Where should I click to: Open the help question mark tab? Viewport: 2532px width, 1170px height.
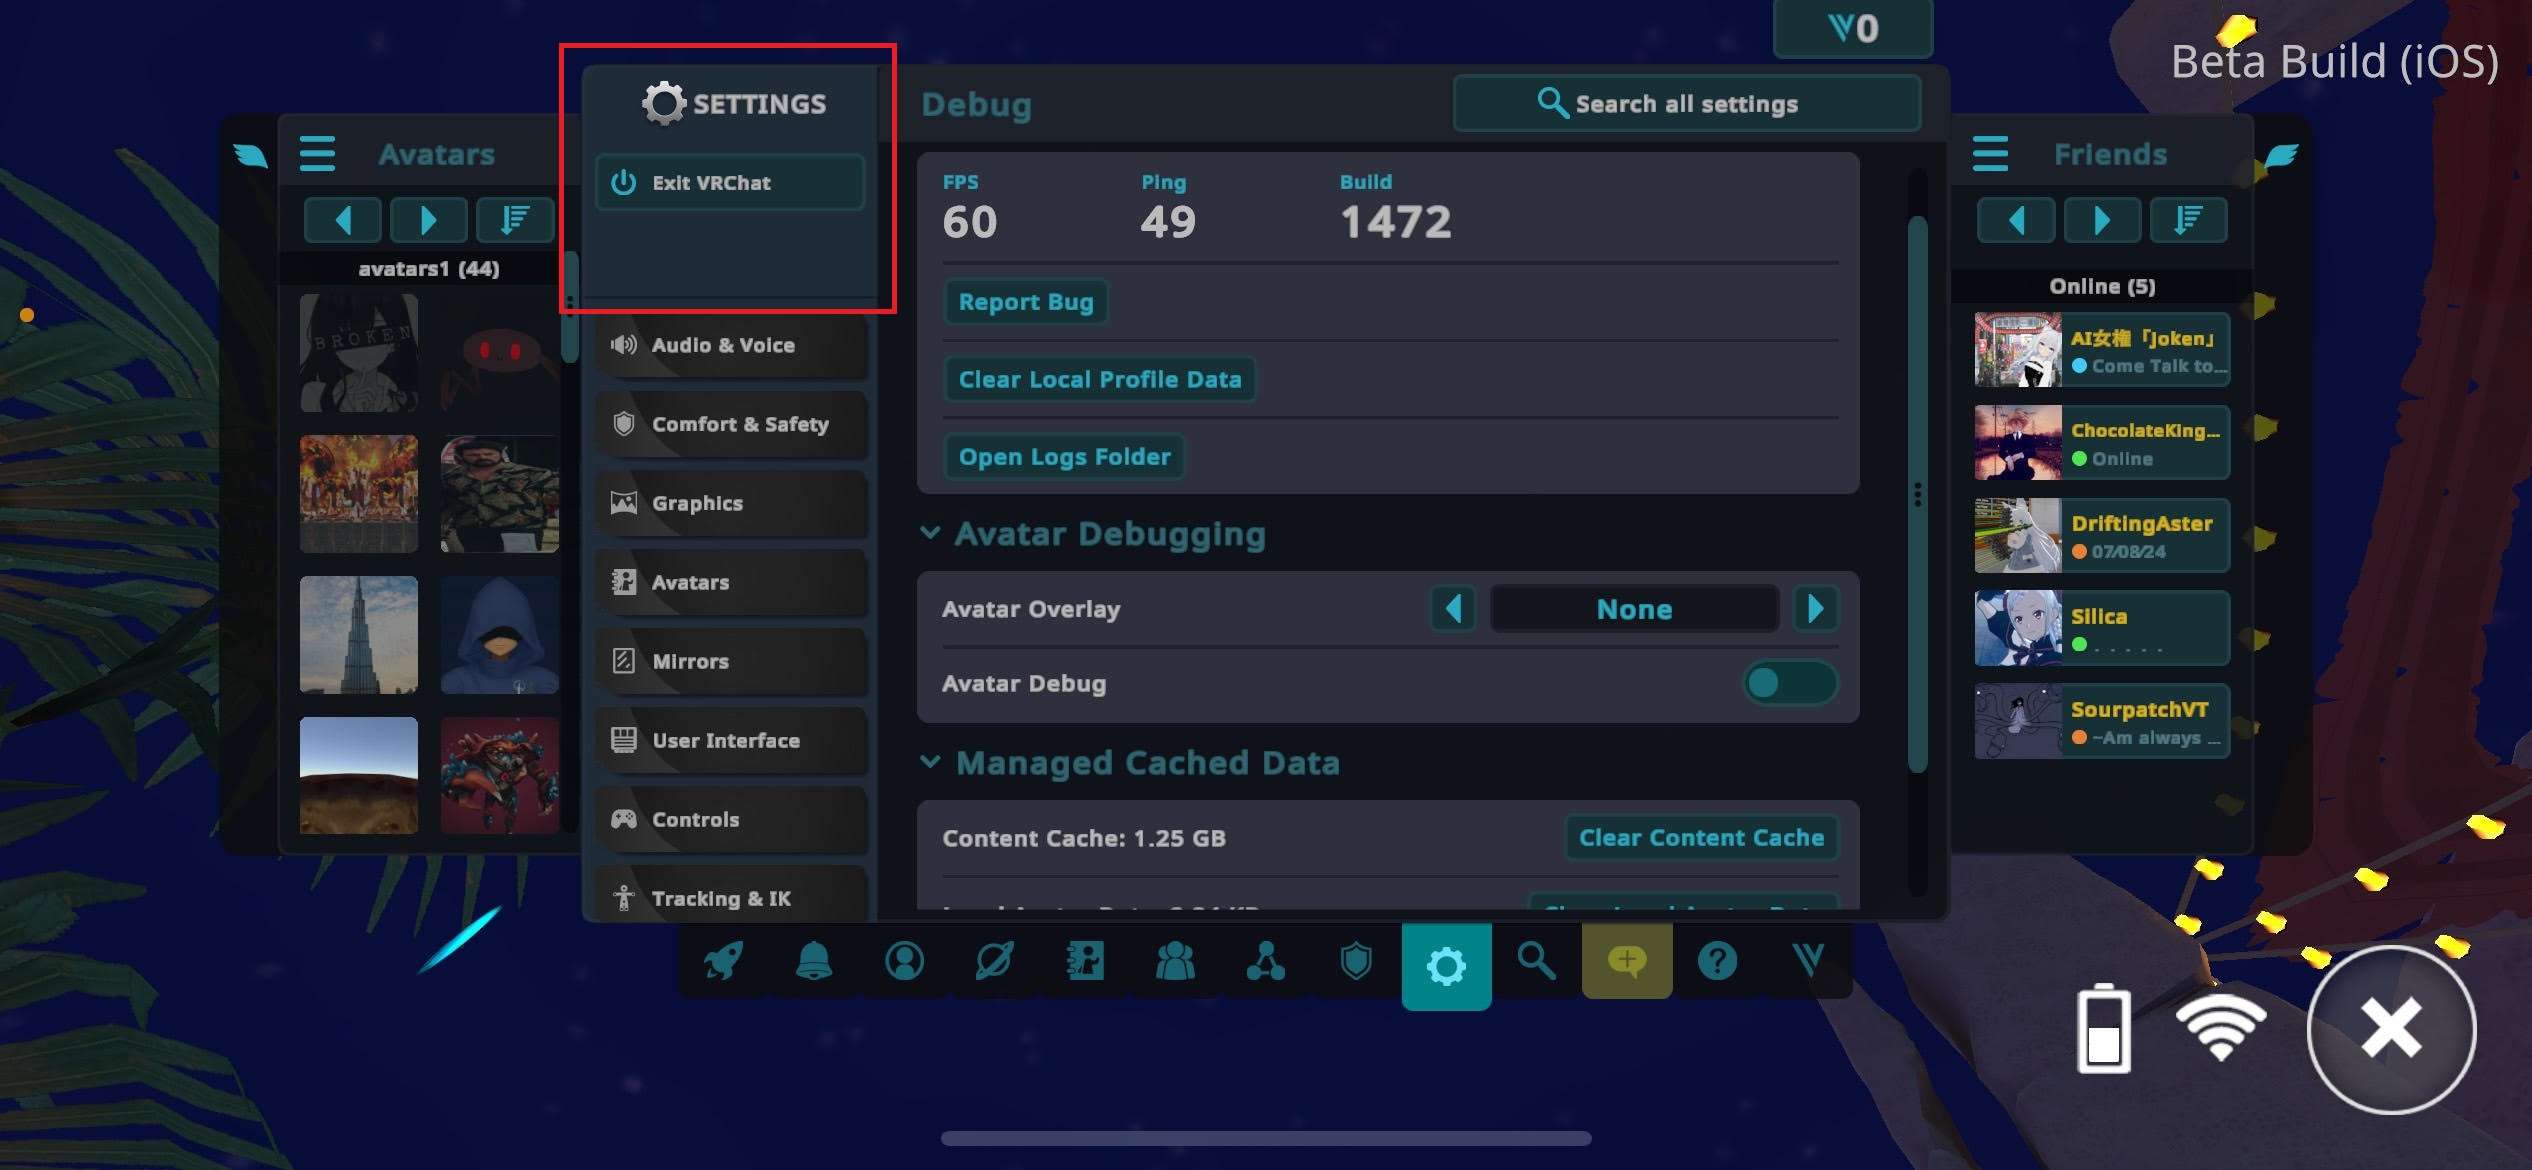coord(1717,962)
